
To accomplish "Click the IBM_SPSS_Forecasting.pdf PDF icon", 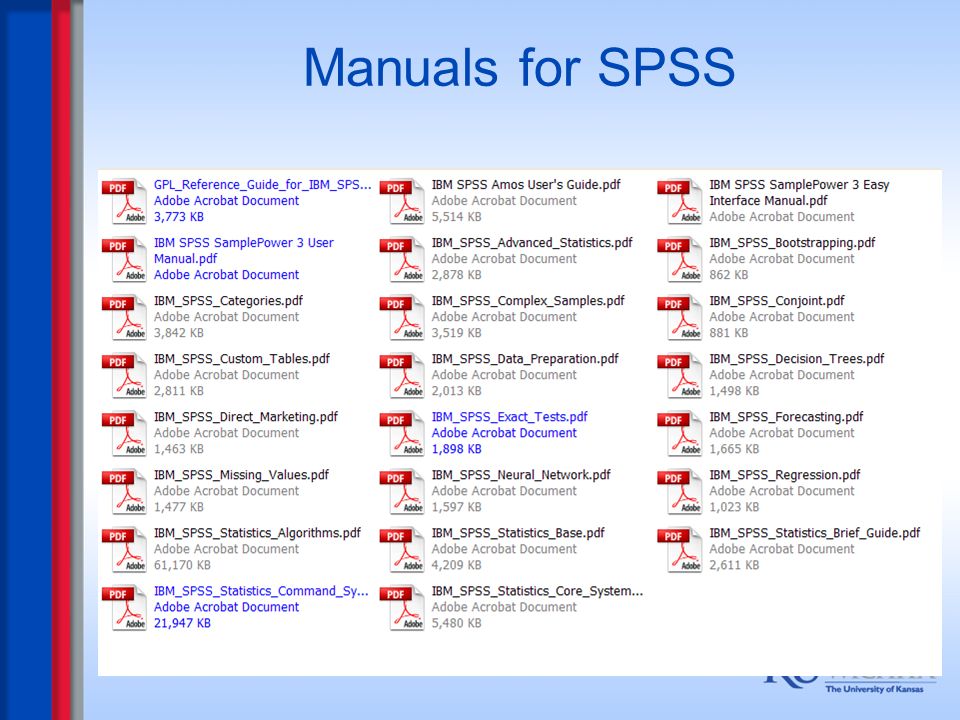I will [x=680, y=433].
